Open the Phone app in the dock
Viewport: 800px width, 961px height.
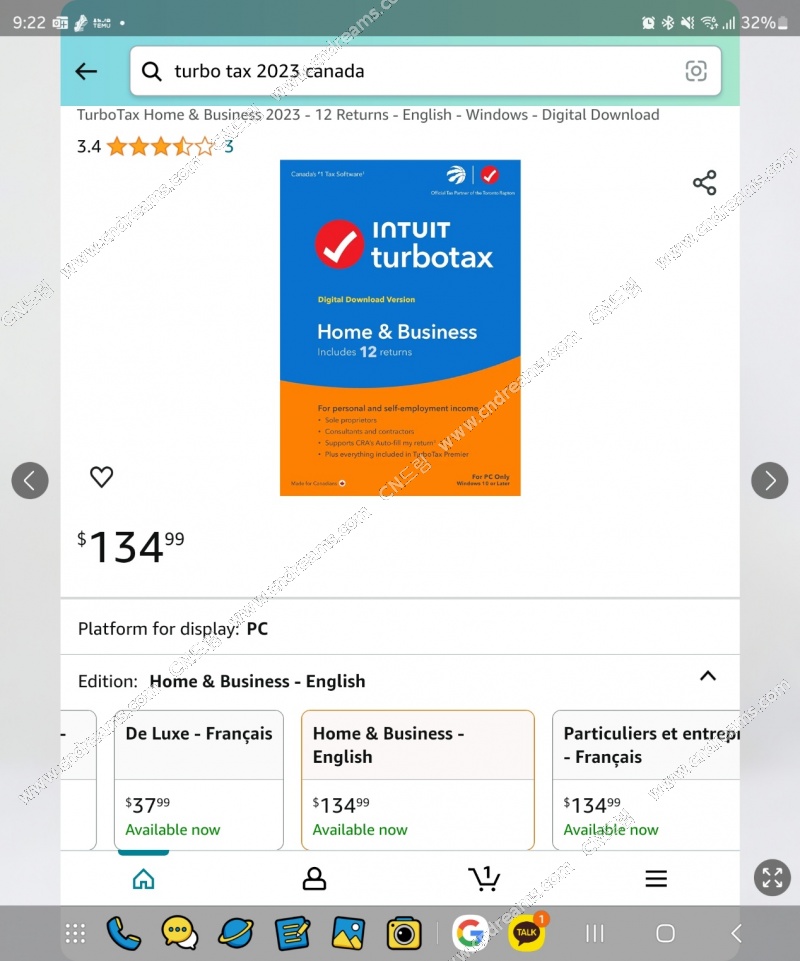click(x=124, y=933)
